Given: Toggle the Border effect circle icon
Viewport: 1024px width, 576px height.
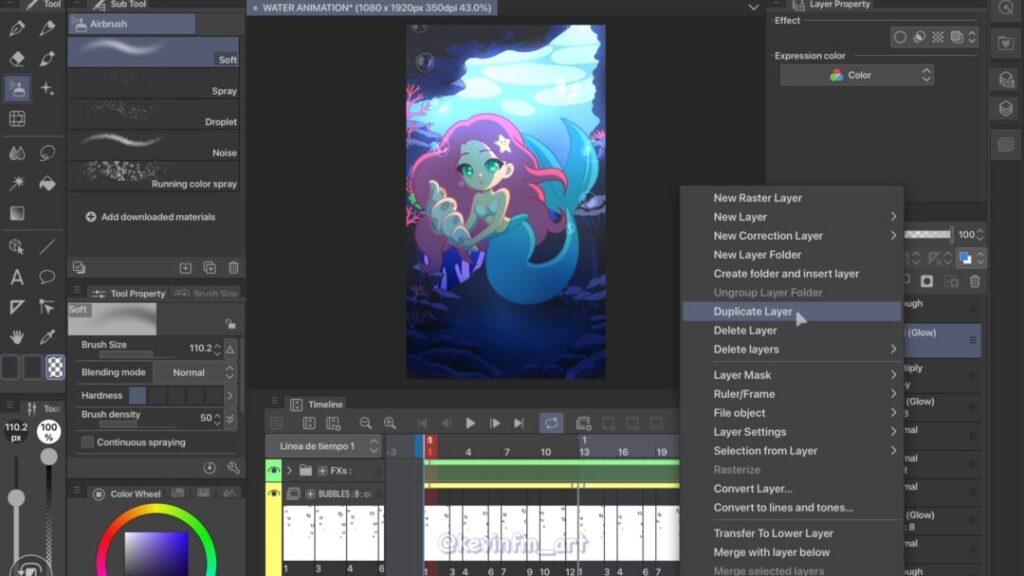Looking at the screenshot, I should click(900, 37).
